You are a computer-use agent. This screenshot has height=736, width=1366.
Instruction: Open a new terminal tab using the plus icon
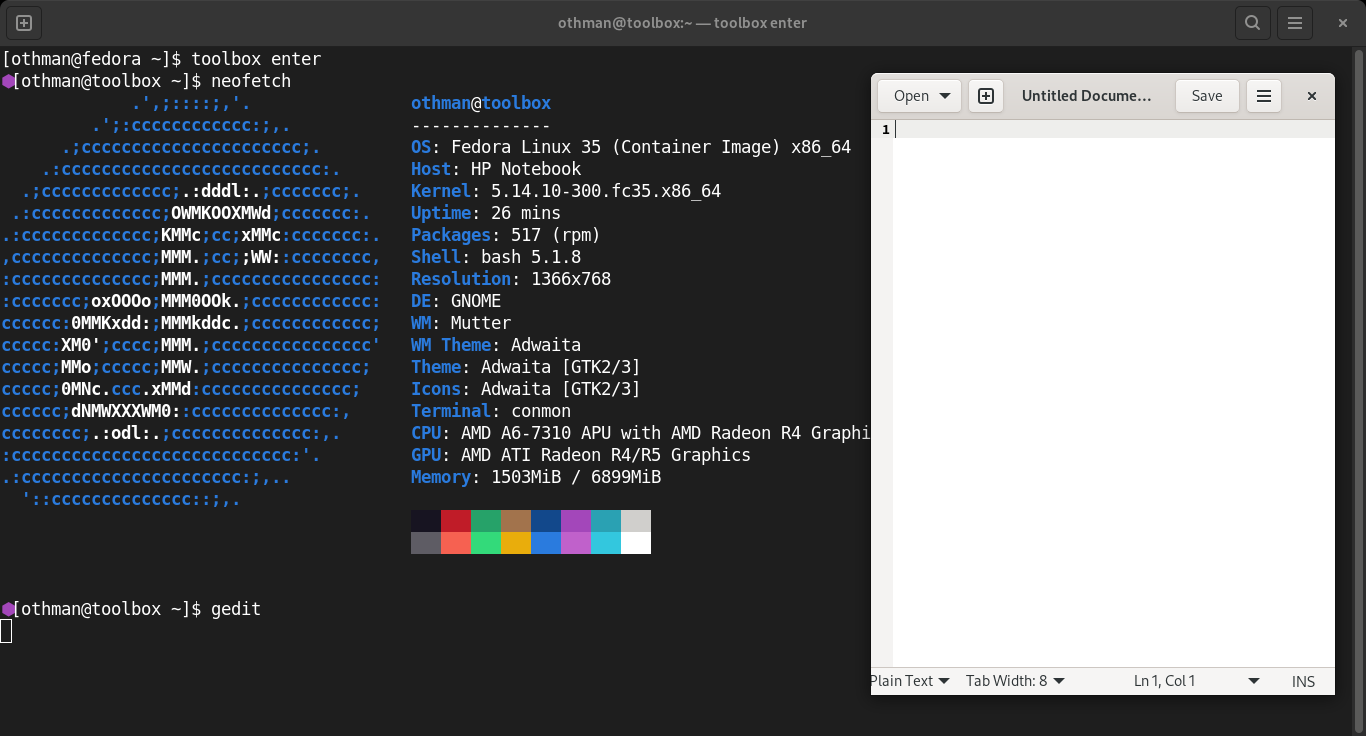click(24, 23)
